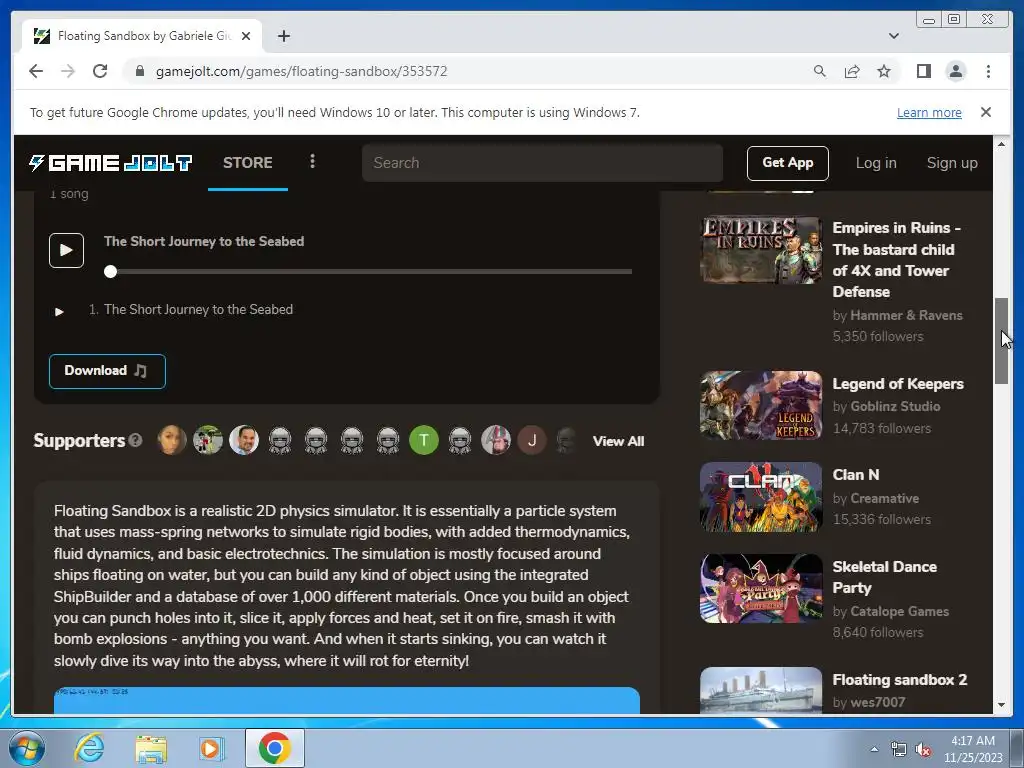Viewport: 1024px width, 768px height.
Task: Reload the page in Chrome
Action: [100, 71]
